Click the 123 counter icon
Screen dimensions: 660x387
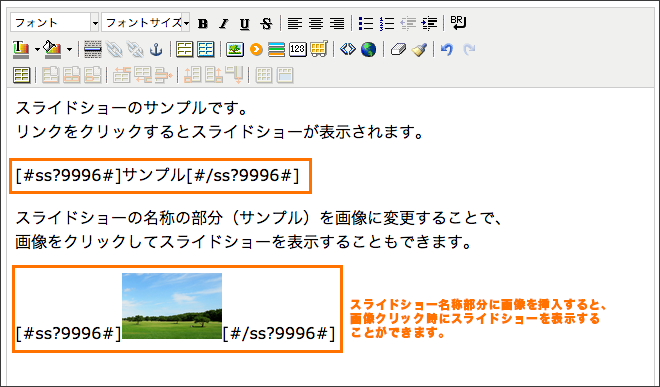(298, 50)
